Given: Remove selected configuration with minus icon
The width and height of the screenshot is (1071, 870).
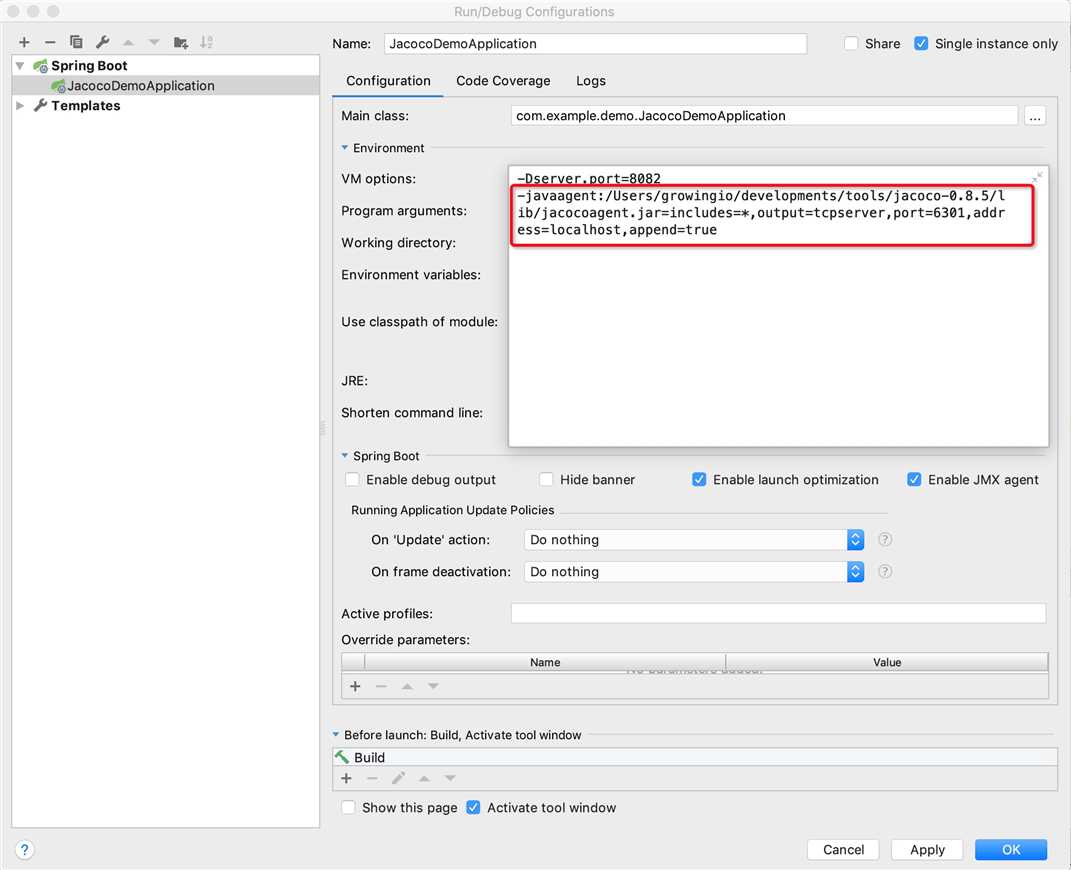Looking at the screenshot, I should coord(50,42).
